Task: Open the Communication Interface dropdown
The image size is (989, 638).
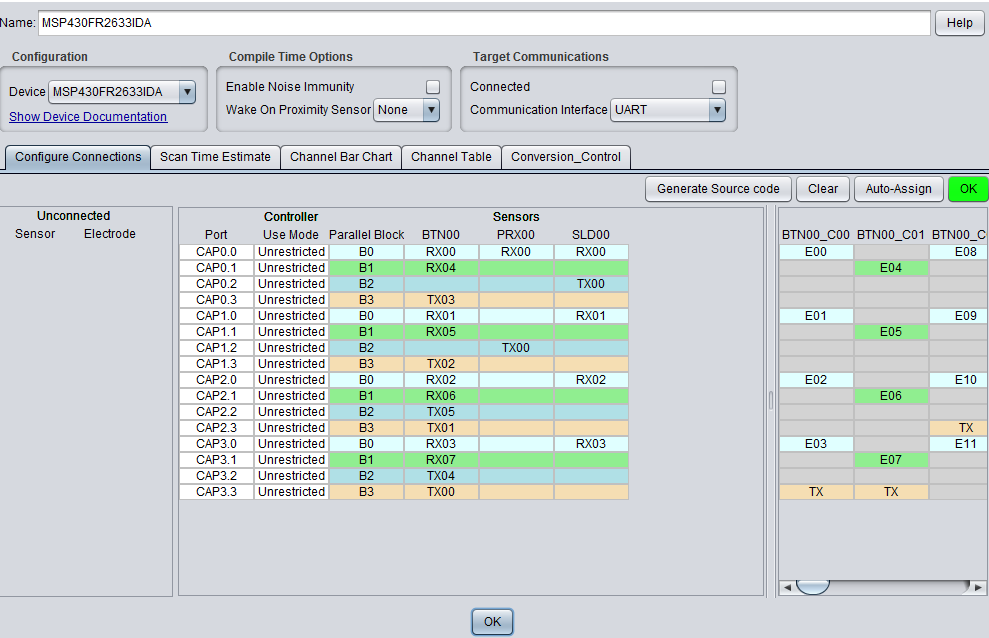Action: pos(717,110)
